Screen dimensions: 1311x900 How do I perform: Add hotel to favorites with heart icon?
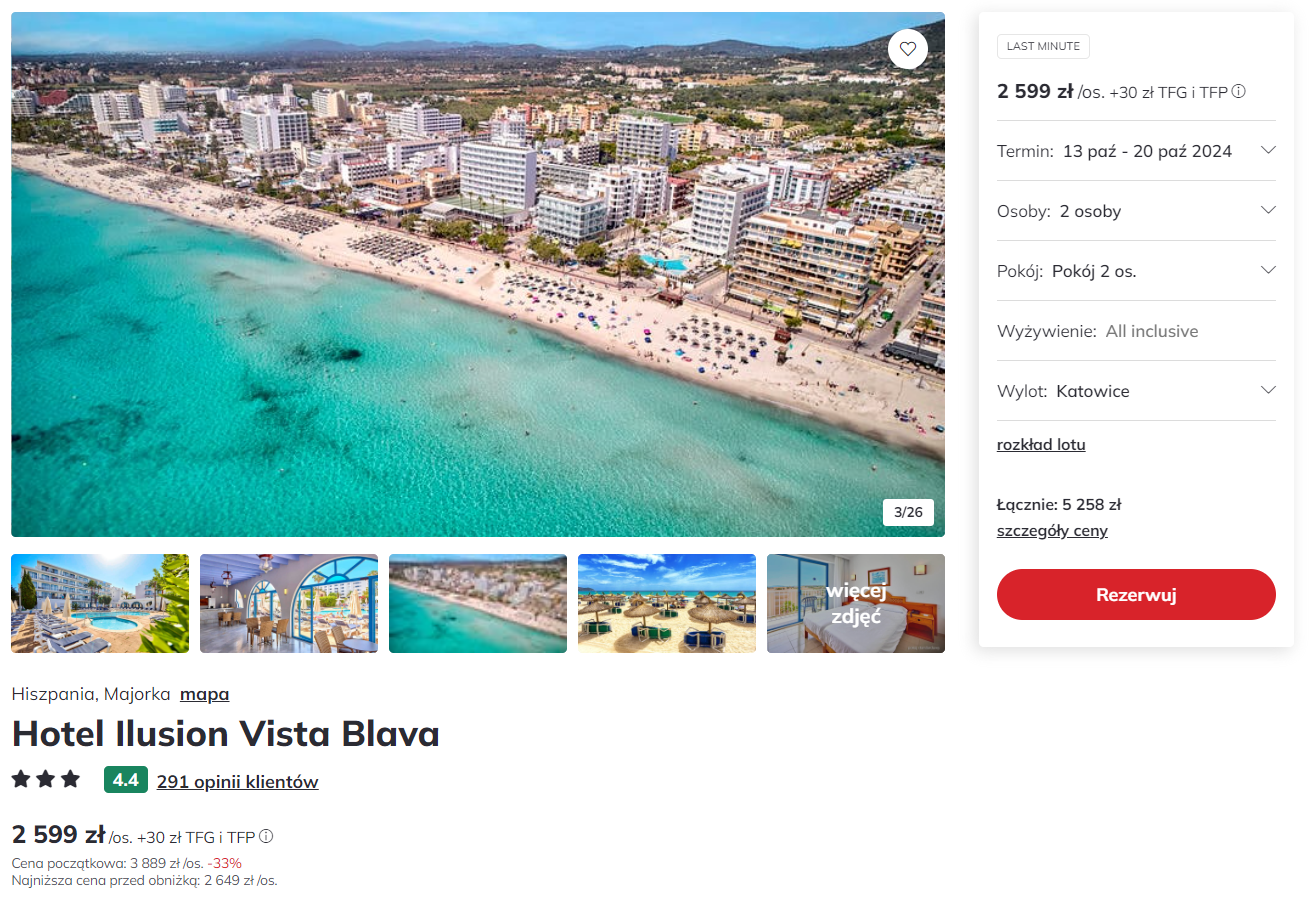coord(907,48)
